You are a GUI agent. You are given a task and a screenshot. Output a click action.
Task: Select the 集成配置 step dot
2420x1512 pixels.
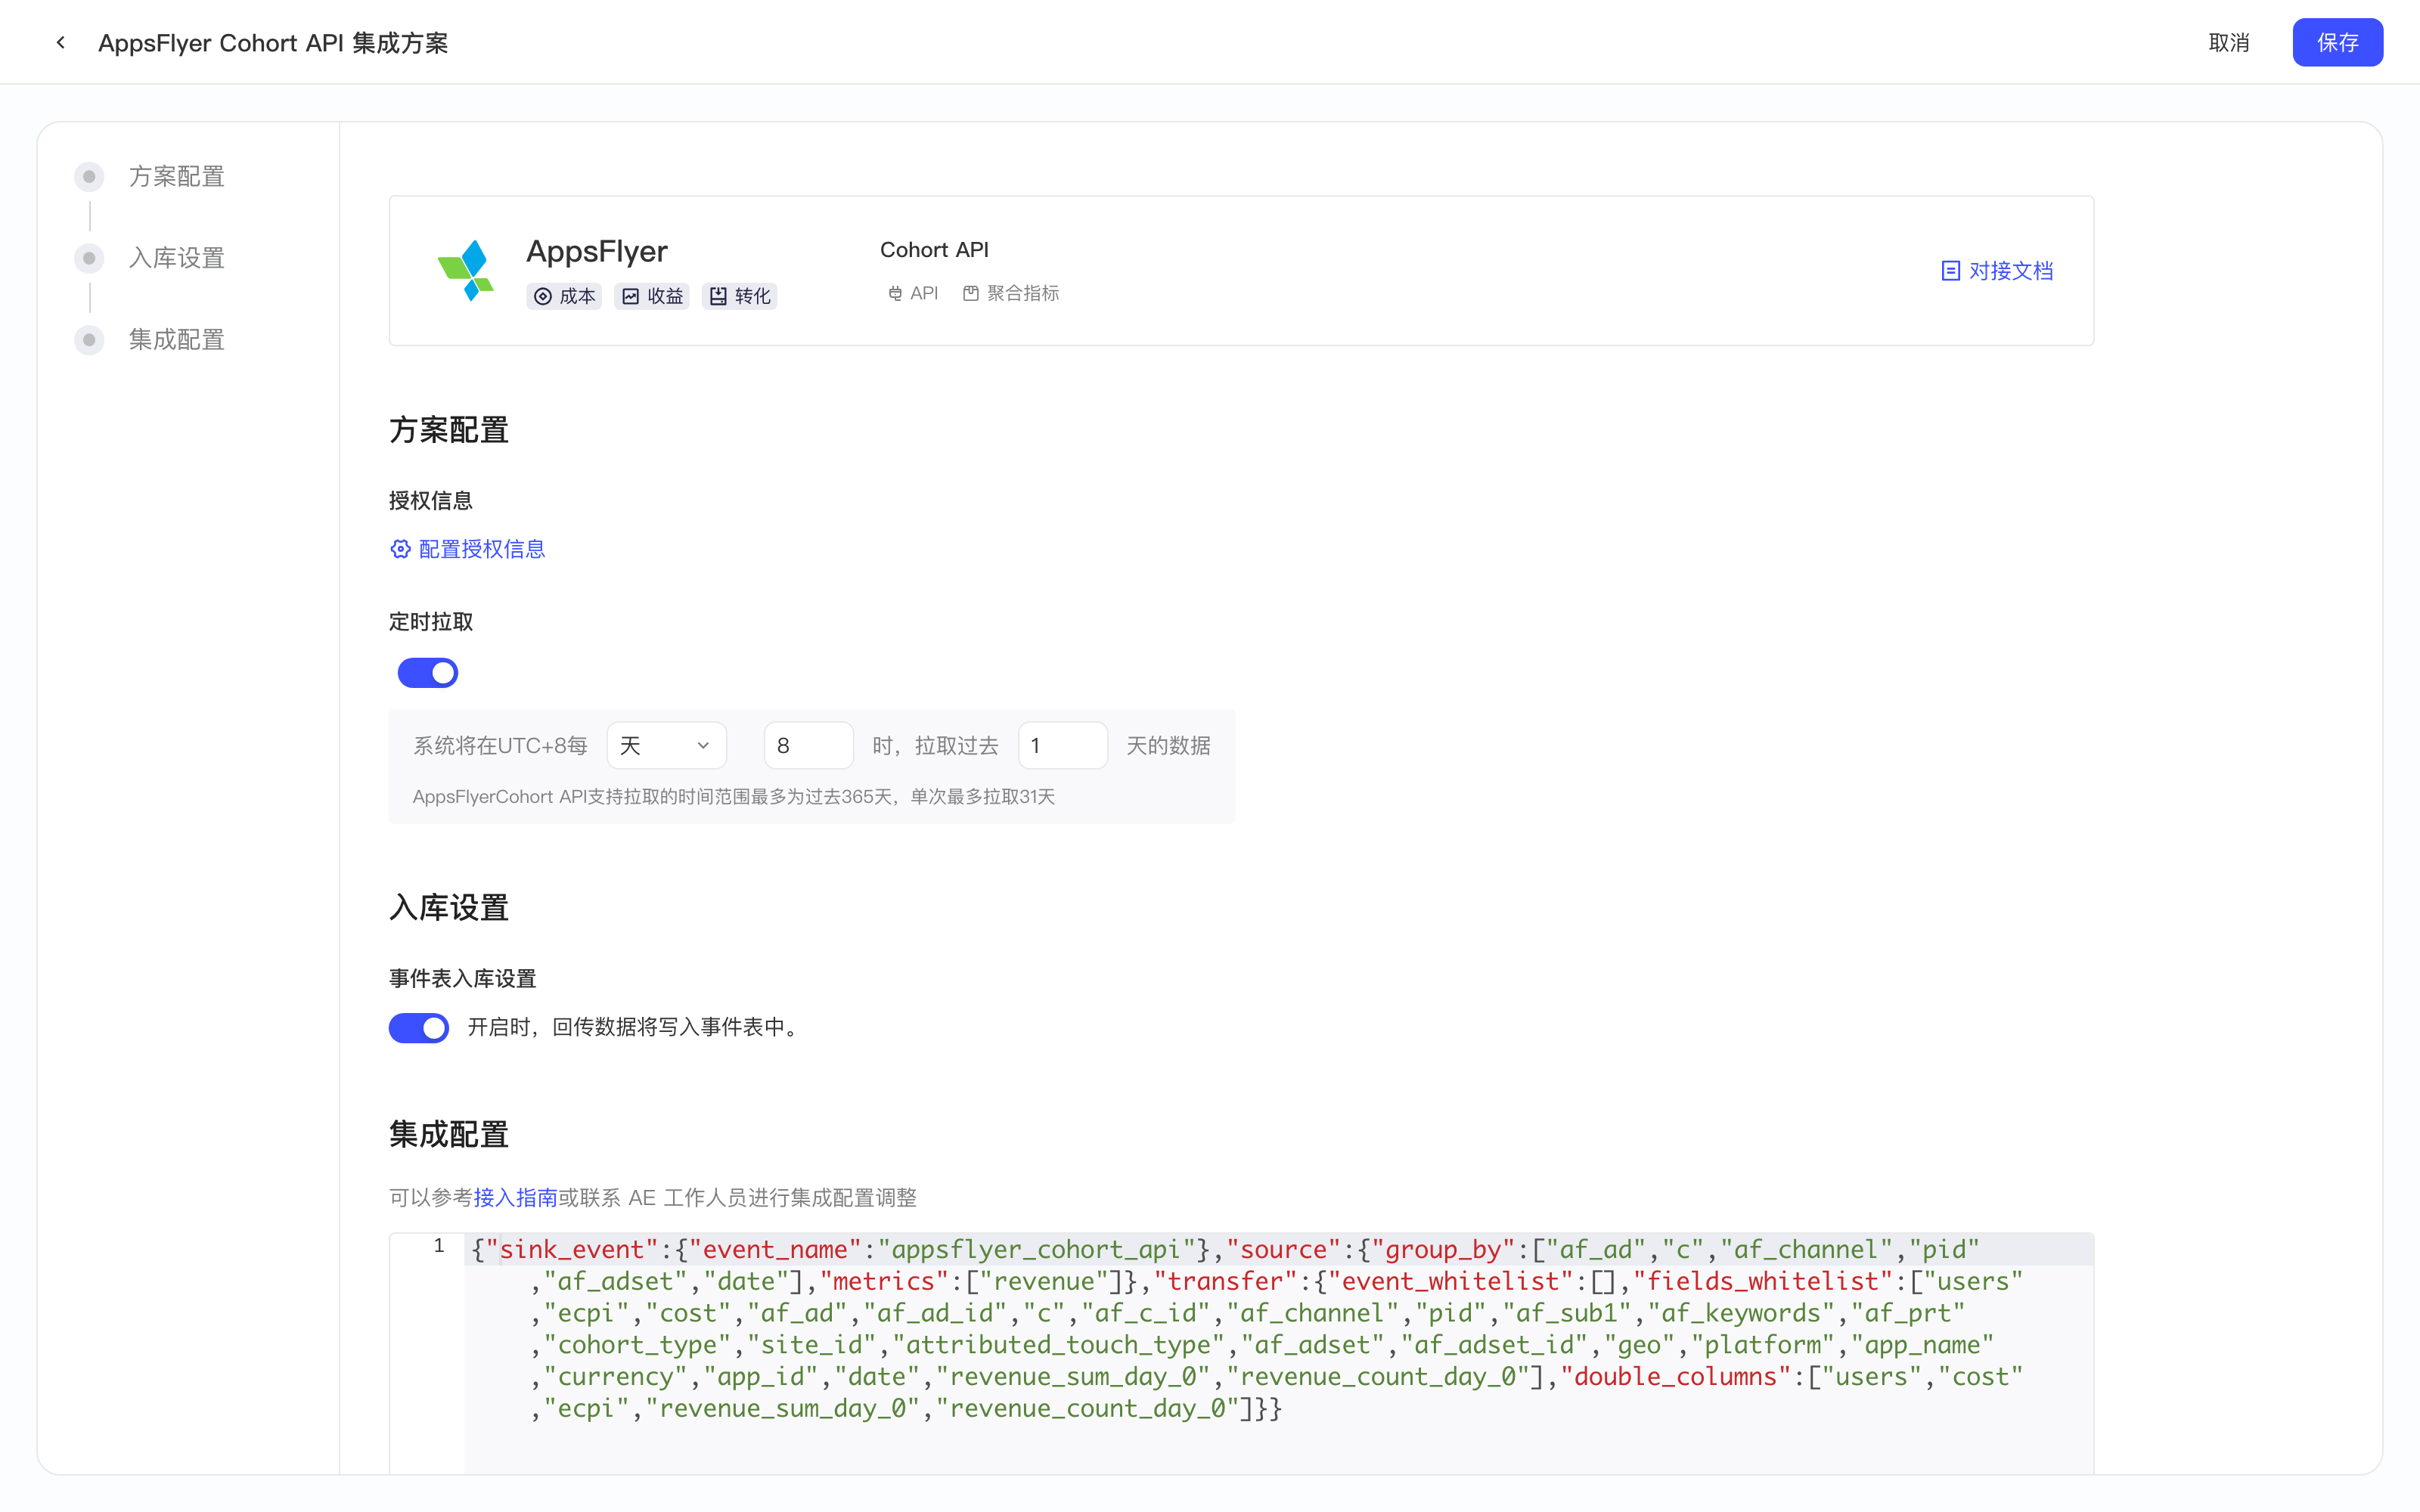click(89, 340)
